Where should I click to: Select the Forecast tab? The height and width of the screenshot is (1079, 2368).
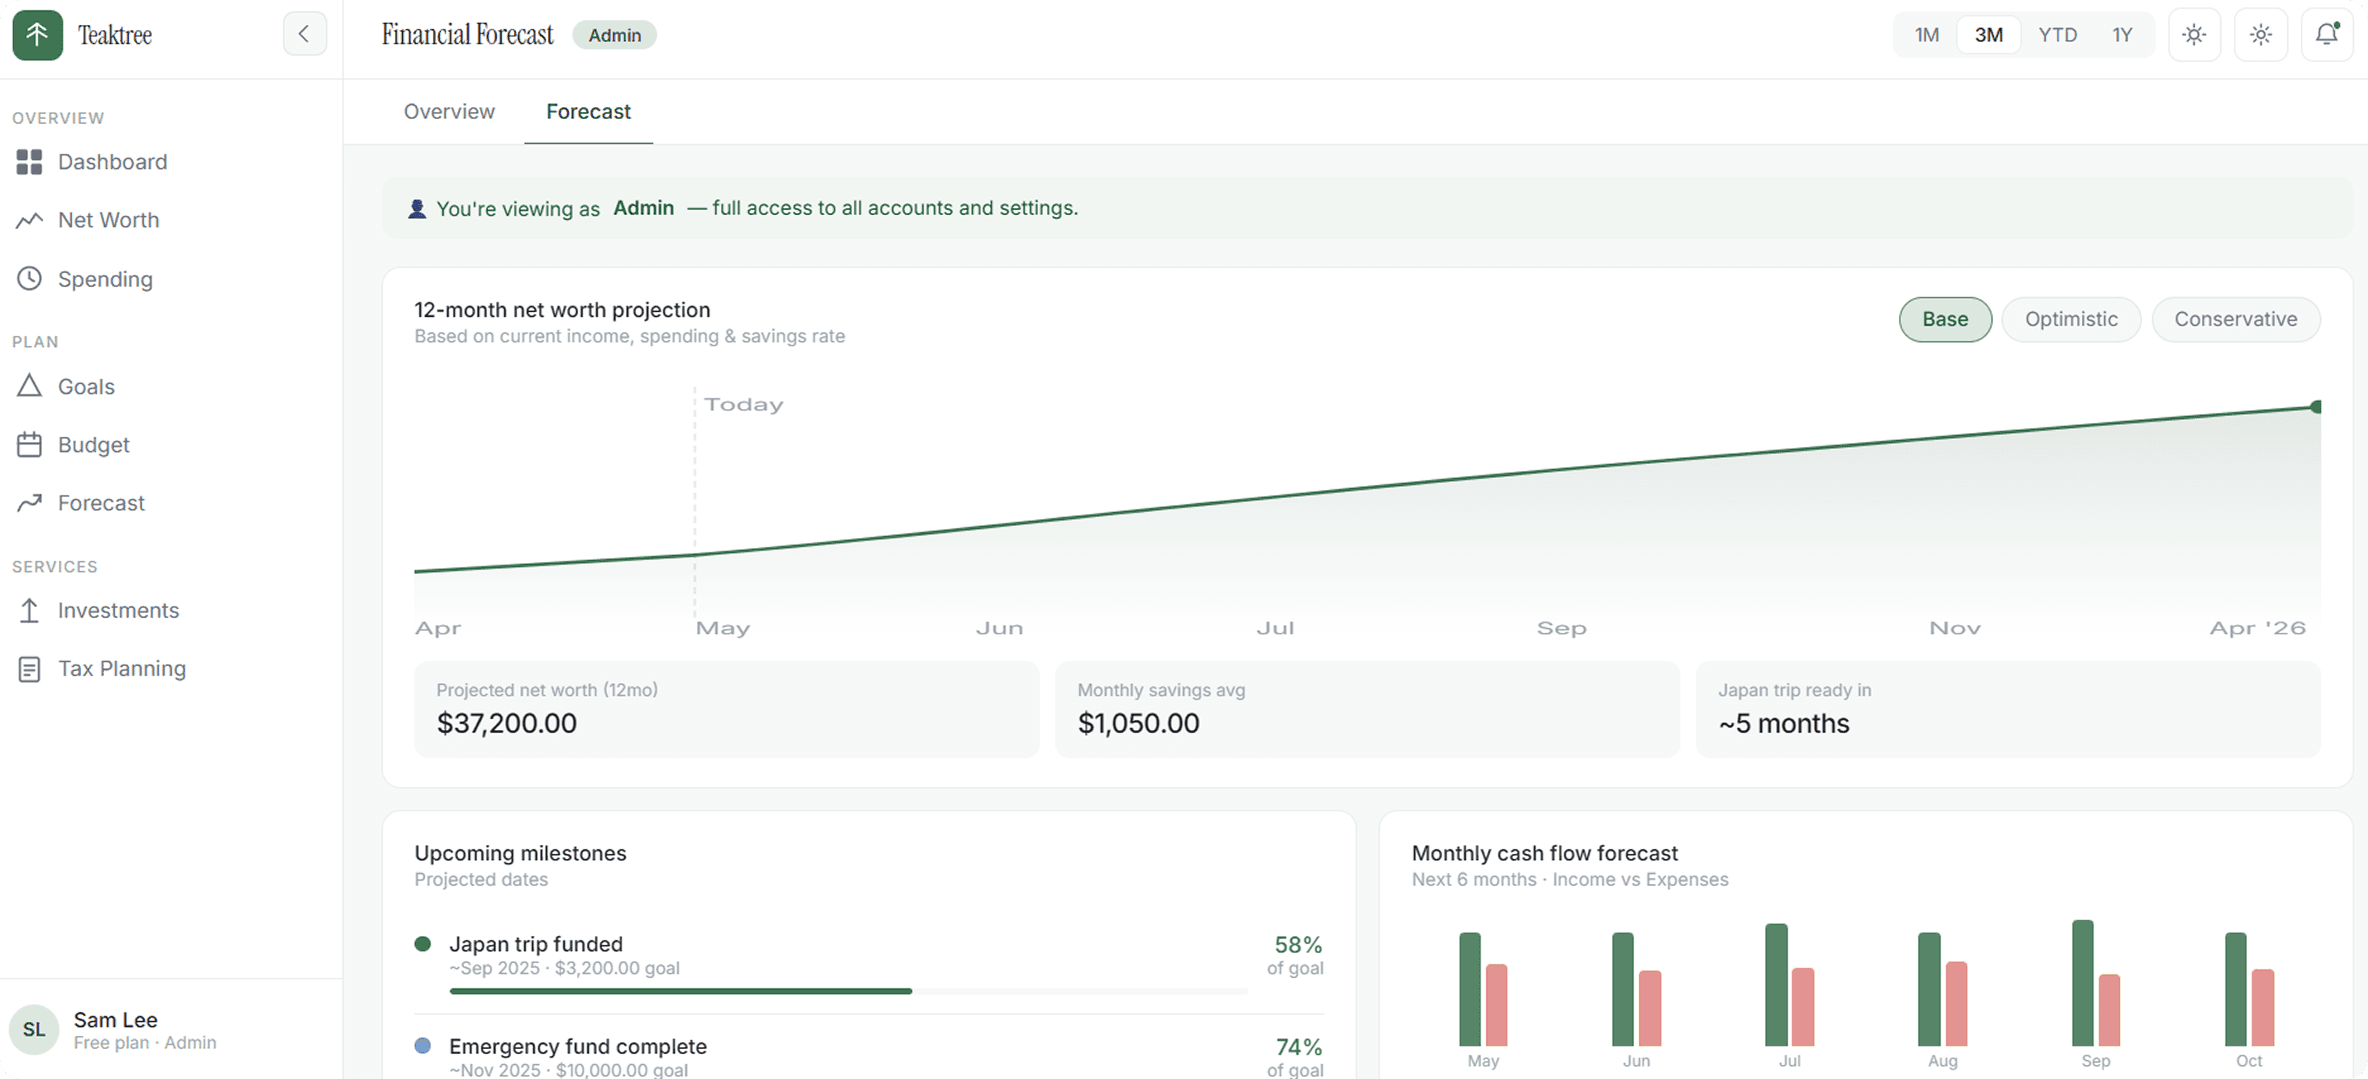click(x=588, y=112)
